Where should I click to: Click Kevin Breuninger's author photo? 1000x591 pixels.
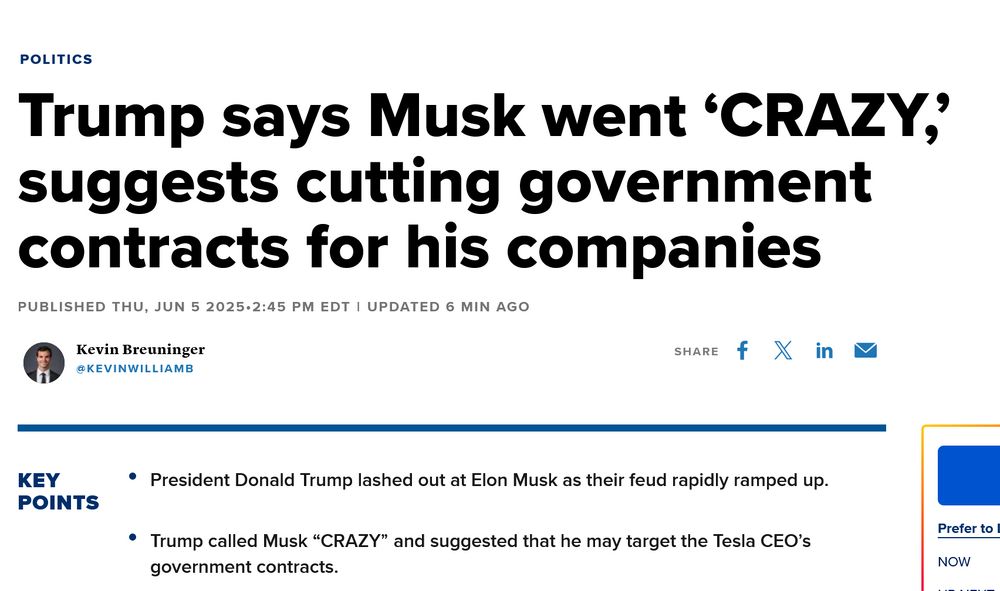44,362
